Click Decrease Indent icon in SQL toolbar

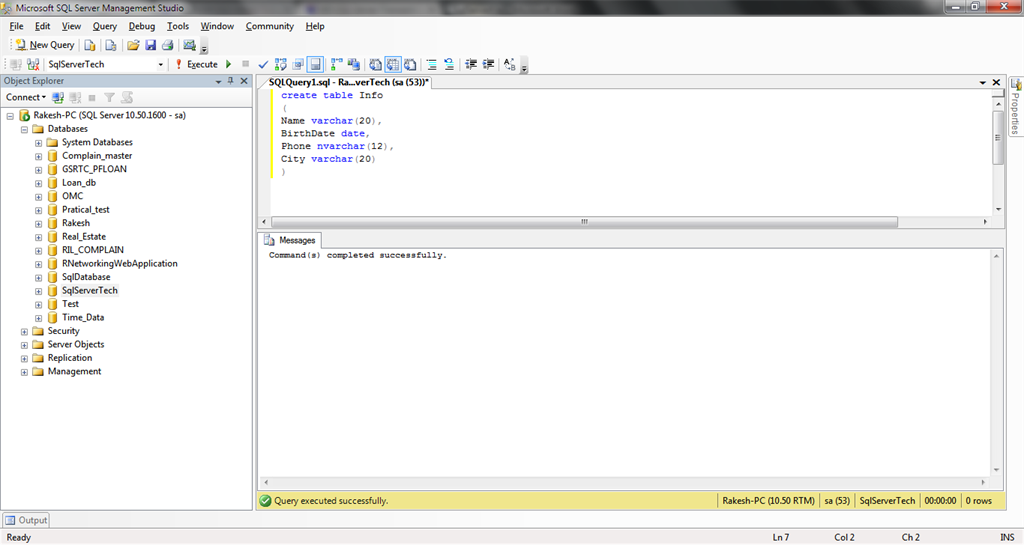pos(472,64)
